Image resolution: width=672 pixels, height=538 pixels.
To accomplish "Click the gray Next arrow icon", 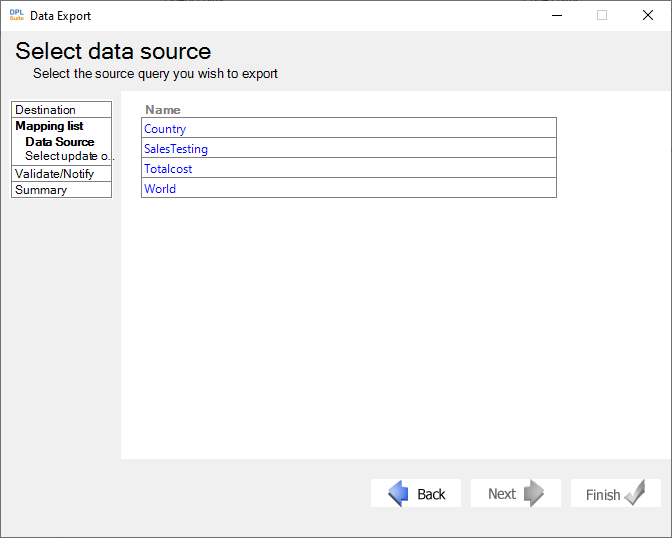I will (x=534, y=493).
